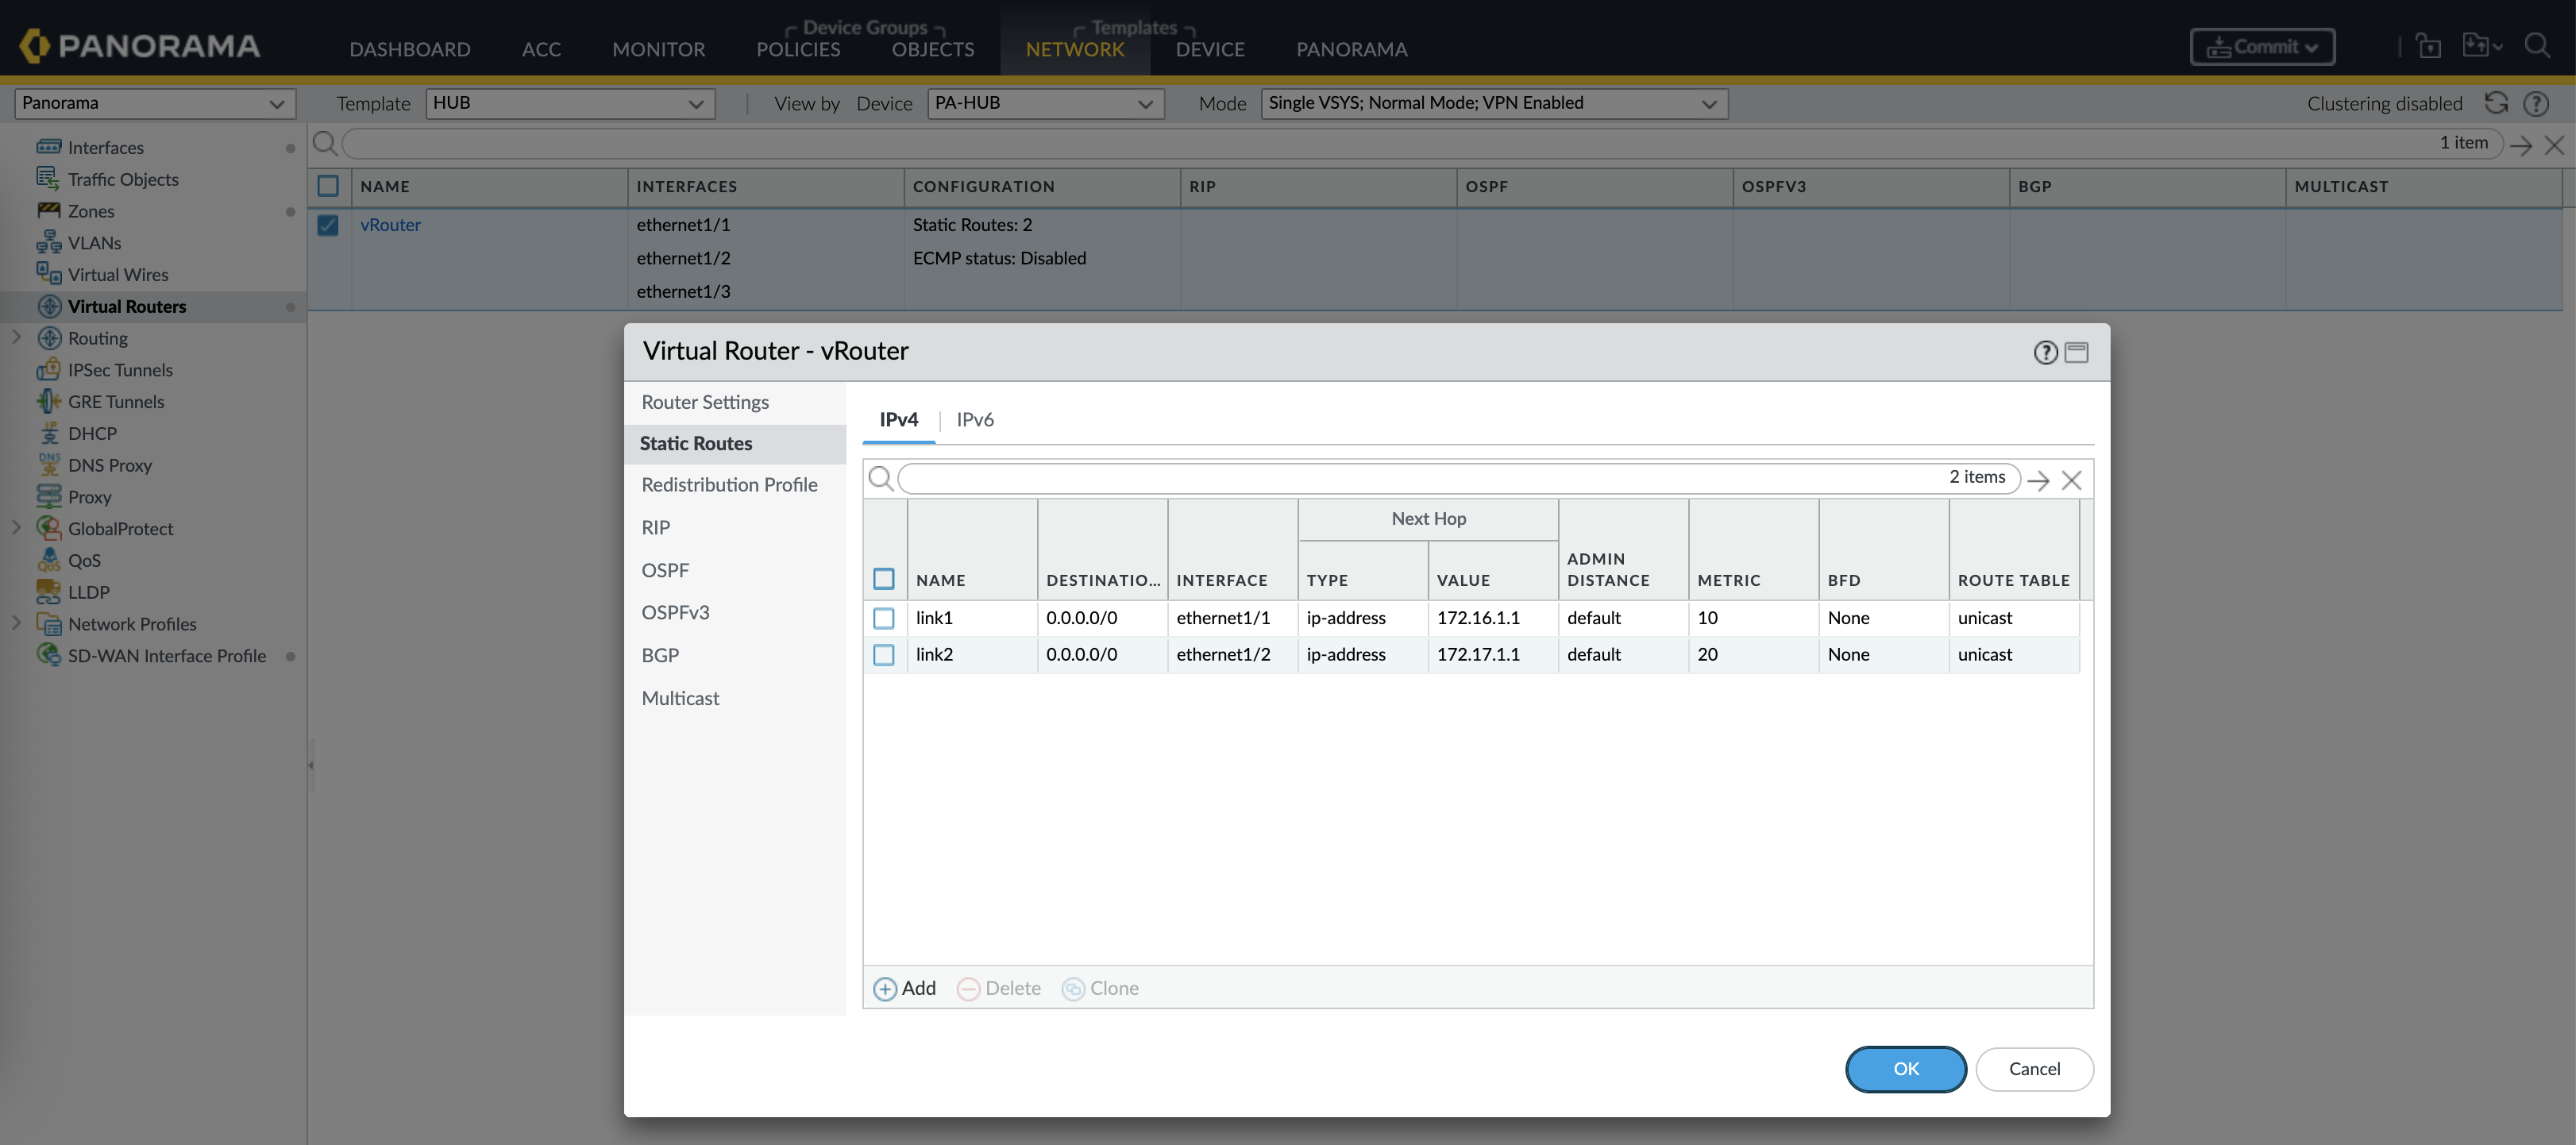Click the Clone route icon

[x=1073, y=989]
